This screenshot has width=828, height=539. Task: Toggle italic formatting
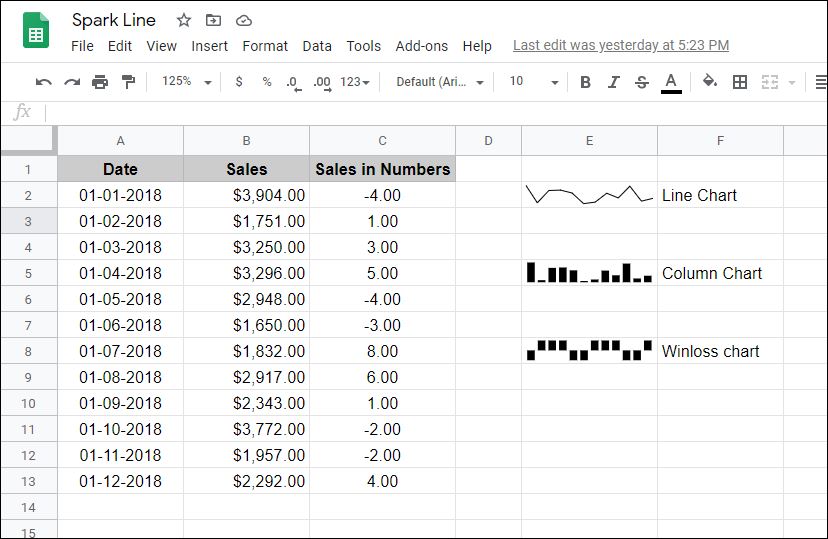(613, 82)
